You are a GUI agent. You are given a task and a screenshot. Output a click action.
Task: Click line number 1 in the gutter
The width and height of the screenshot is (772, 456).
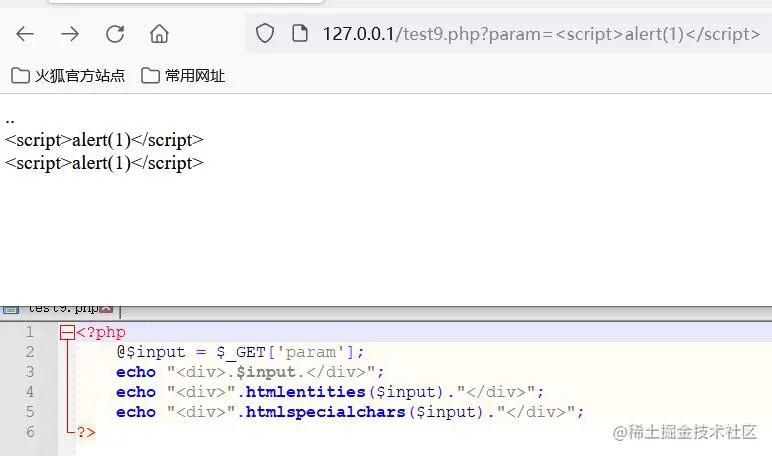click(30, 332)
